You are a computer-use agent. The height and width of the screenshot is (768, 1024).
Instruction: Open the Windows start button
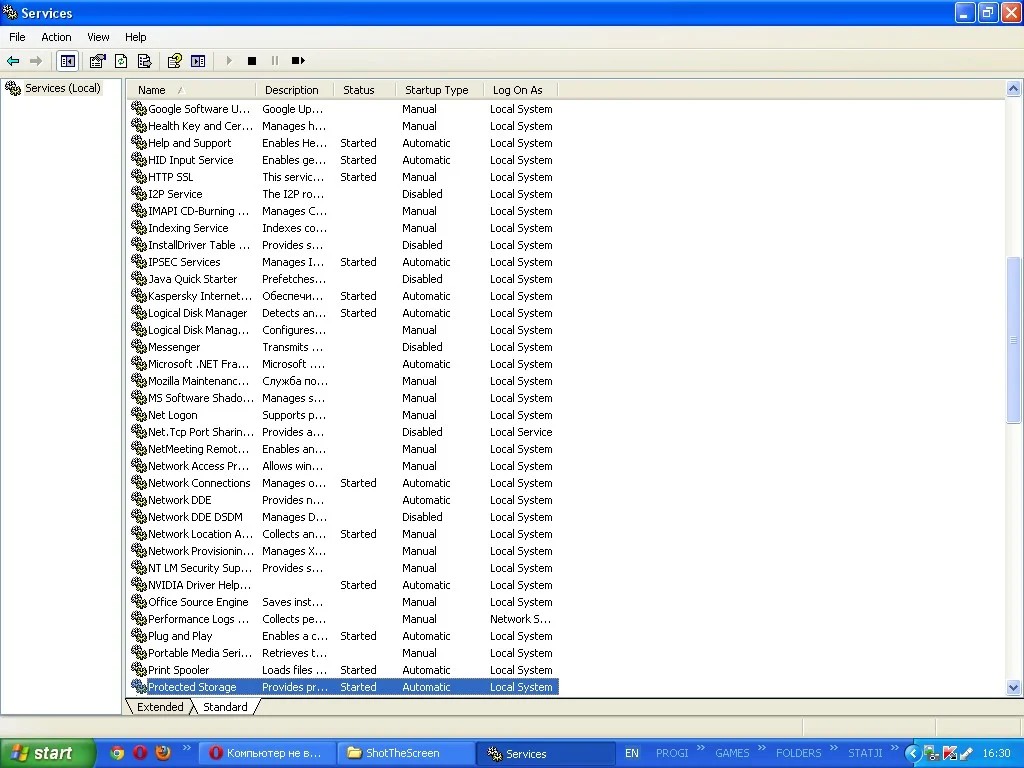pyautogui.click(x=47, y=753)
